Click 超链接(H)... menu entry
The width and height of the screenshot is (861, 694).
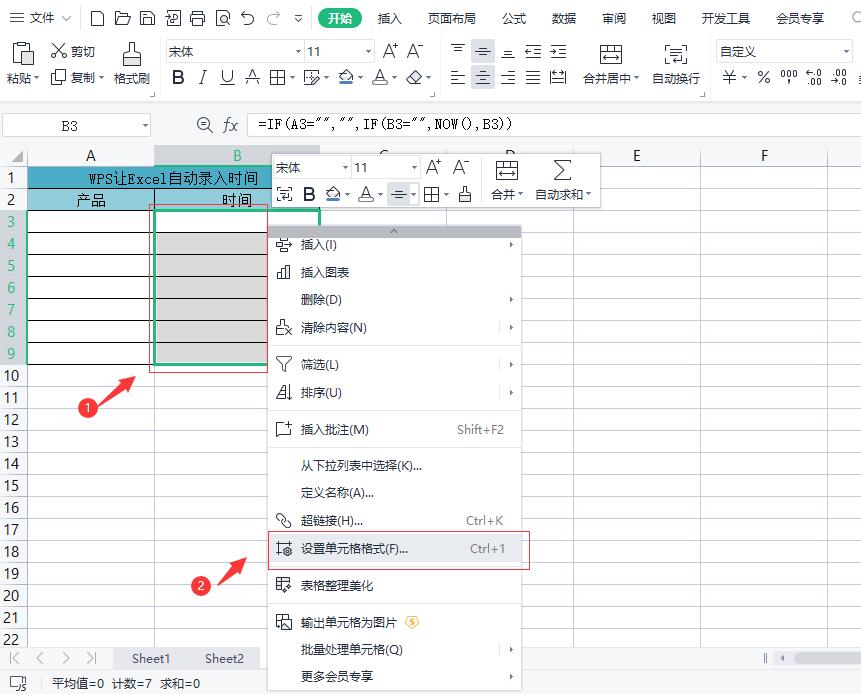(x=394, y=520)
